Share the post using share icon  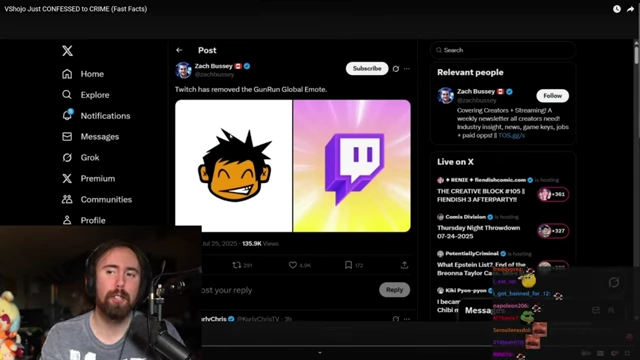pos(404,265)
